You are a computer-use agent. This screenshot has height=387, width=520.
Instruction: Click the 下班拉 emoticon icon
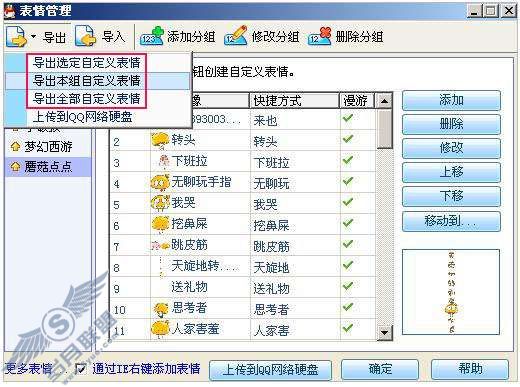[164, 161]
